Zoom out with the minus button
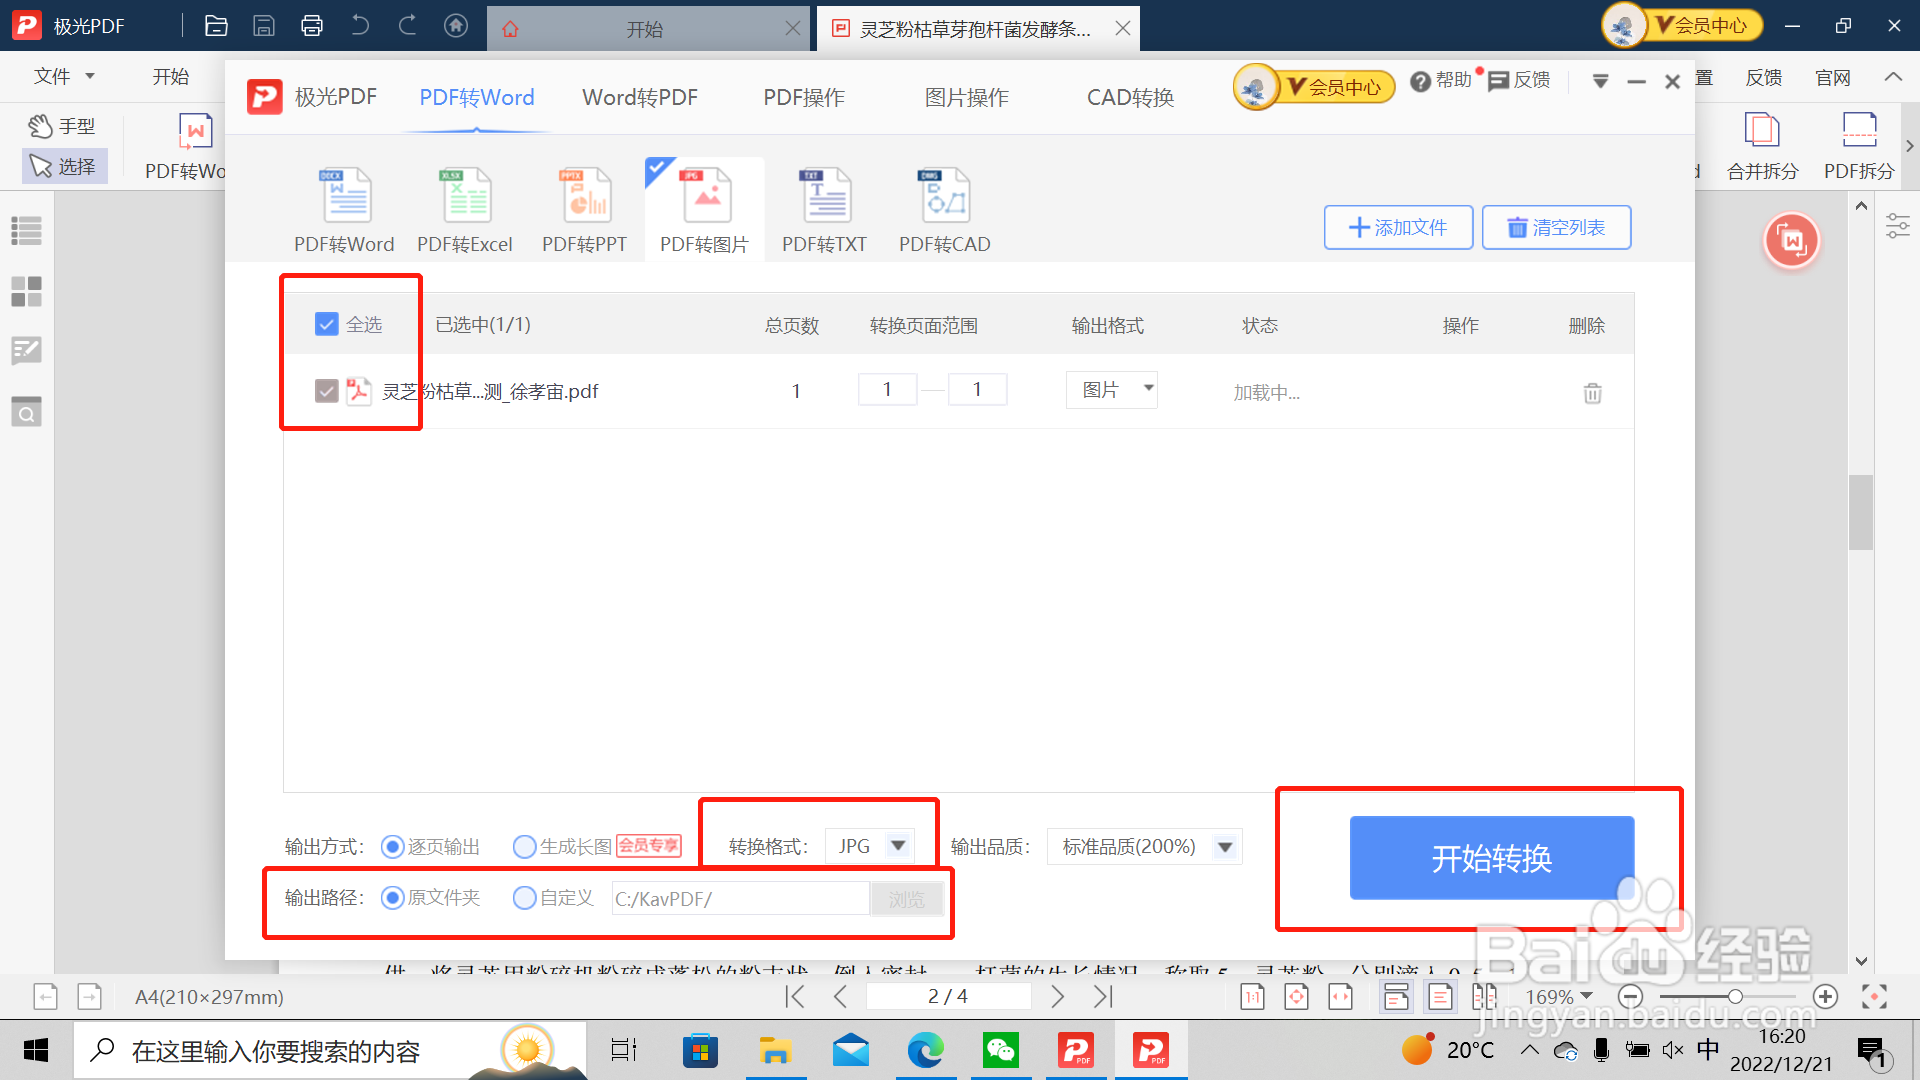 [x=1631, y=996]
